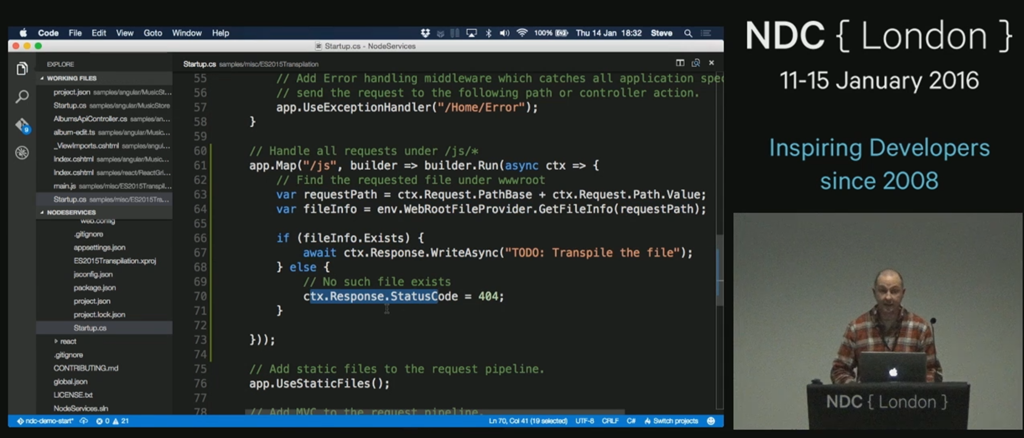Close the Startup.cs editor with X icon
The height and width of the screenshot is (438, 1024).
712,63
